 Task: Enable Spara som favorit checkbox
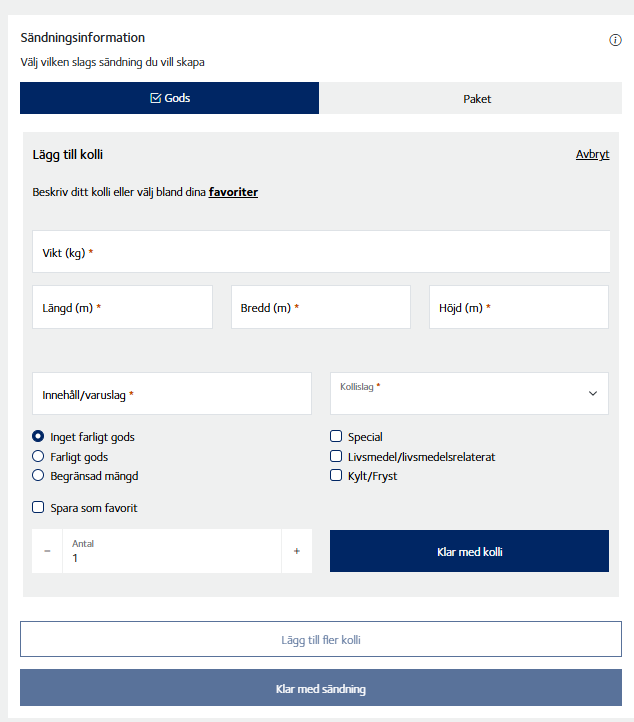pyautogui.click(x=38, y=508)
